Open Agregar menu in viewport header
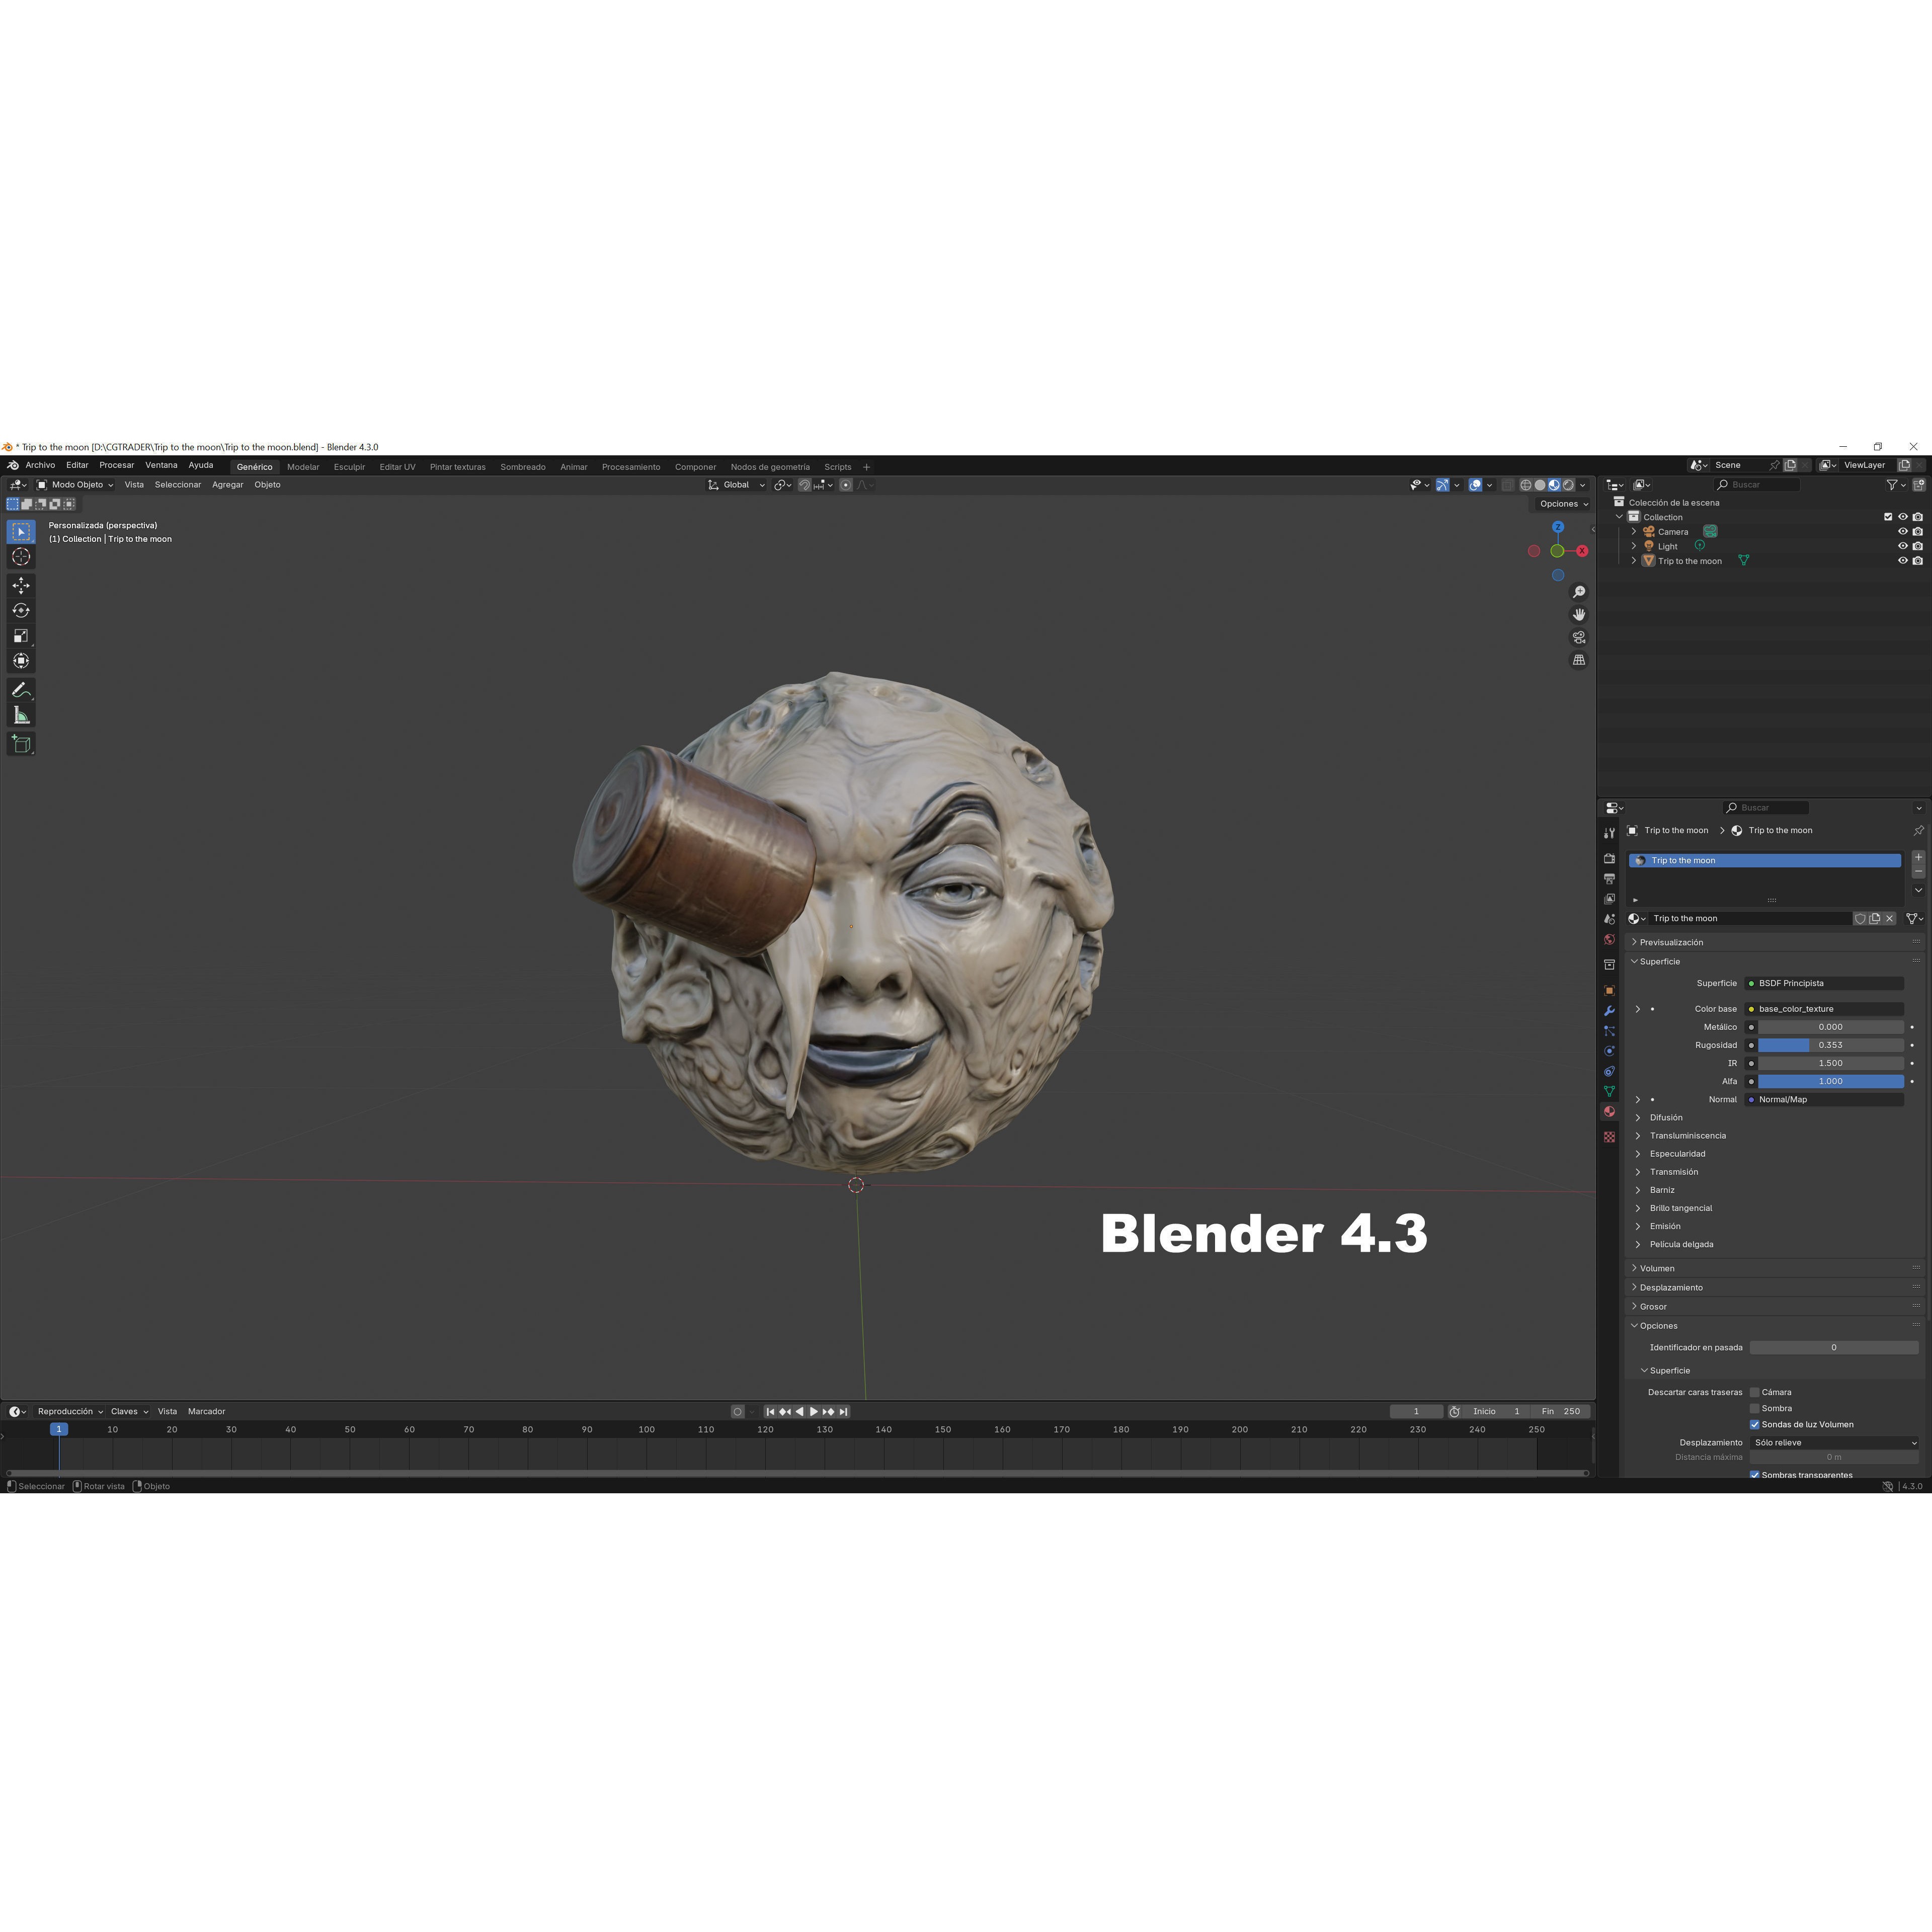This screenshot has height=1932, width=1932. [x=227, y=485]
